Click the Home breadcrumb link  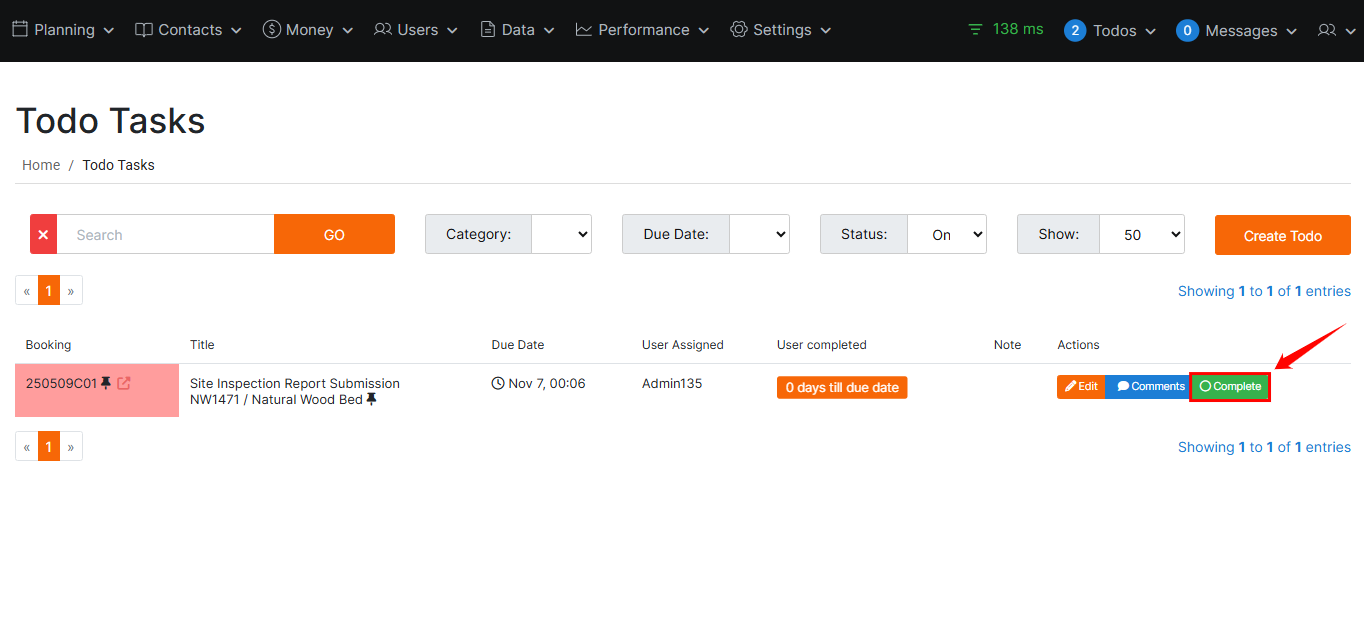click(x=41, y=165)
